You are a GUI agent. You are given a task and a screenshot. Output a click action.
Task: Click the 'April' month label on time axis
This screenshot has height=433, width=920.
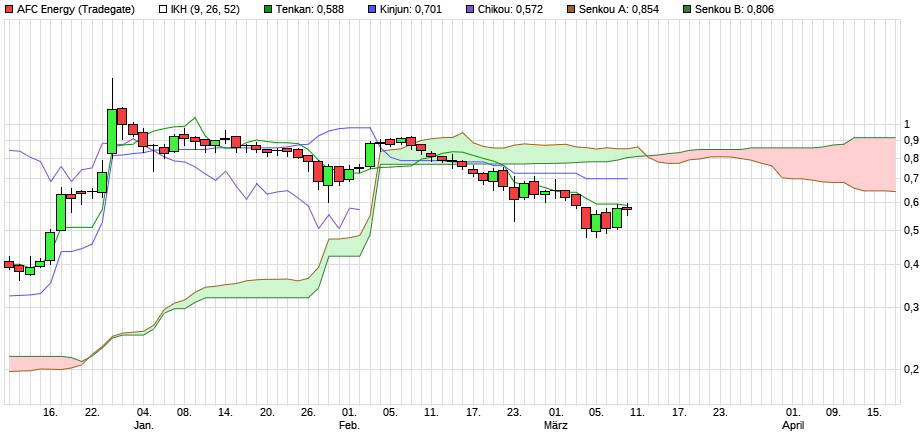click(x=793, y=424)
